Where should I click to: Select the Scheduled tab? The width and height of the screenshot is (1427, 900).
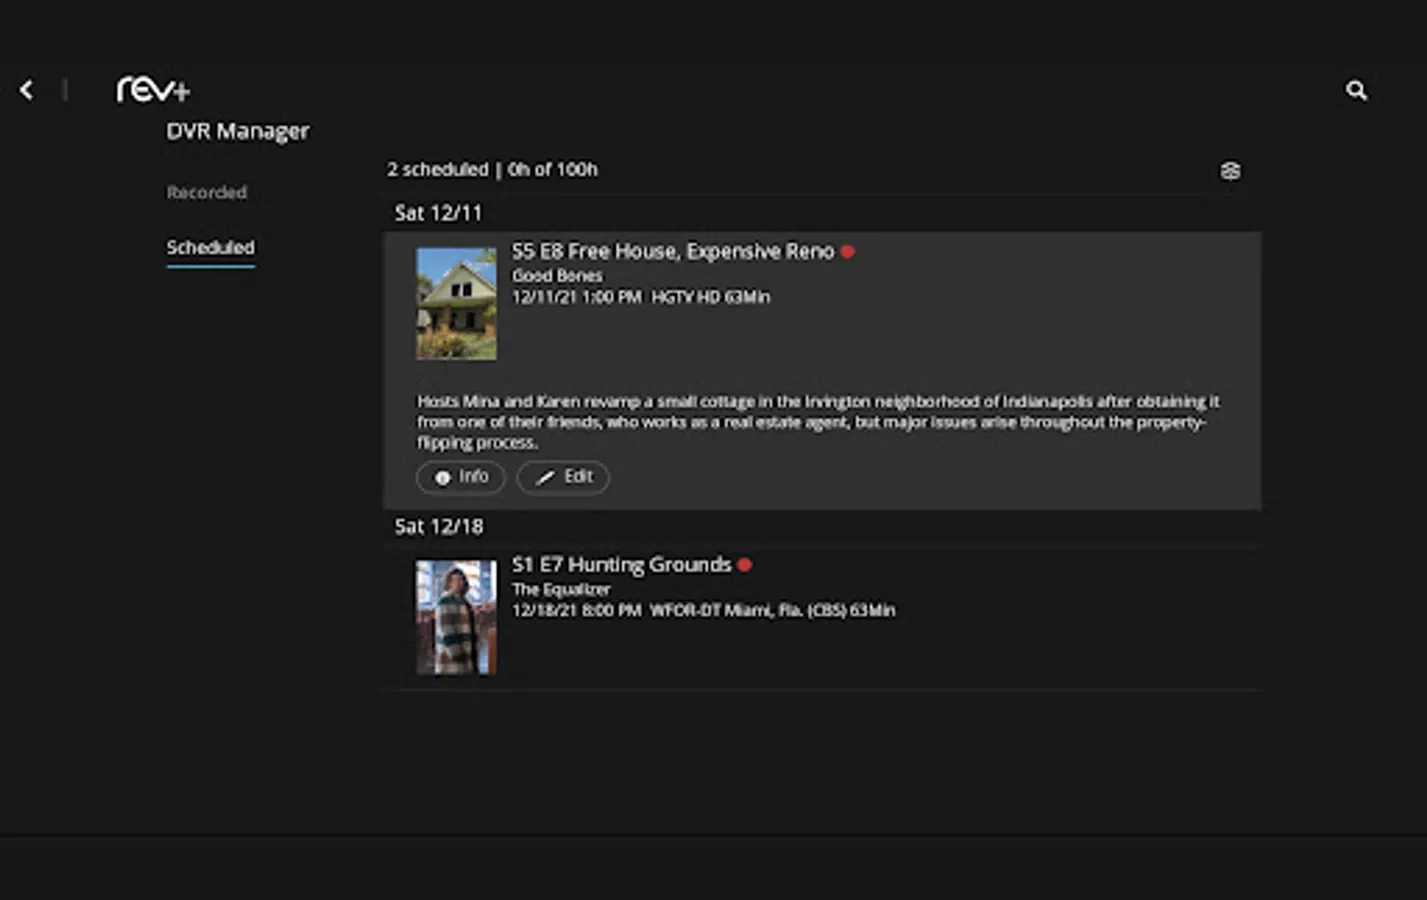(210, 247)
